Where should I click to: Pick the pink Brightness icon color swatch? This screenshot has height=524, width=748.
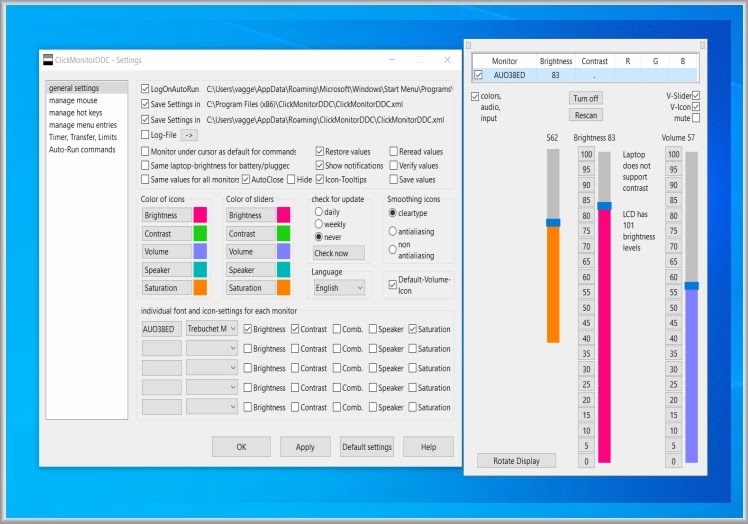[x=200, y=215]
